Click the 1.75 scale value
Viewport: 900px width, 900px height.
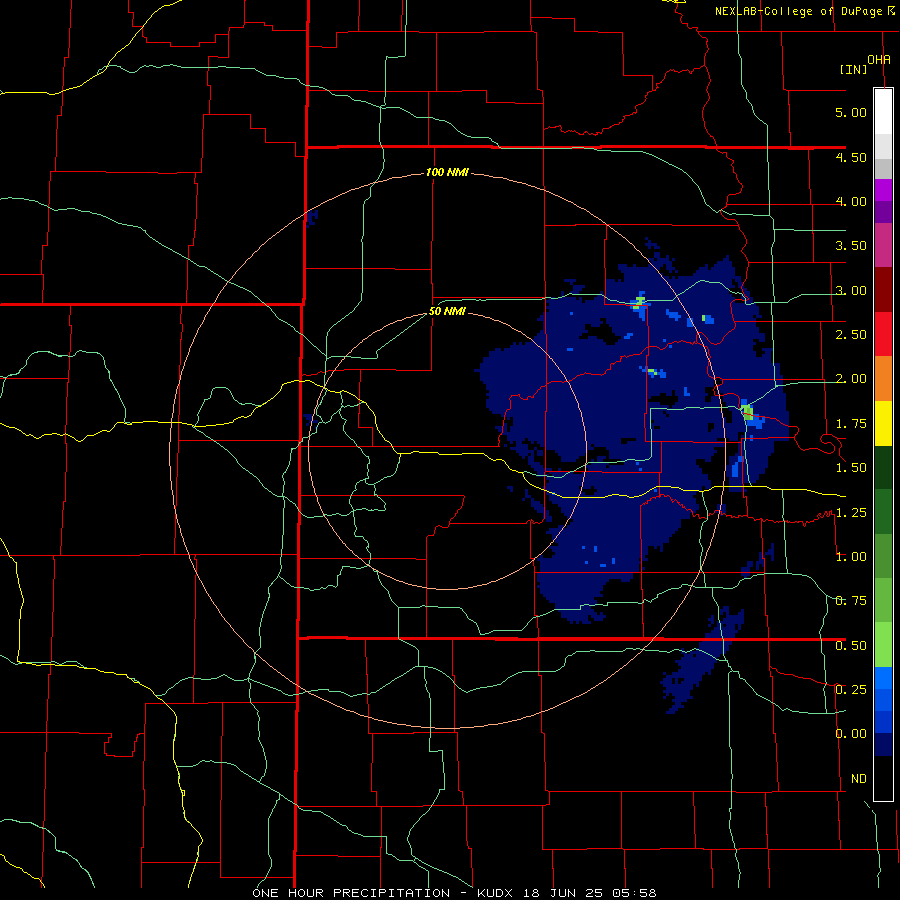tap(851, 424)
